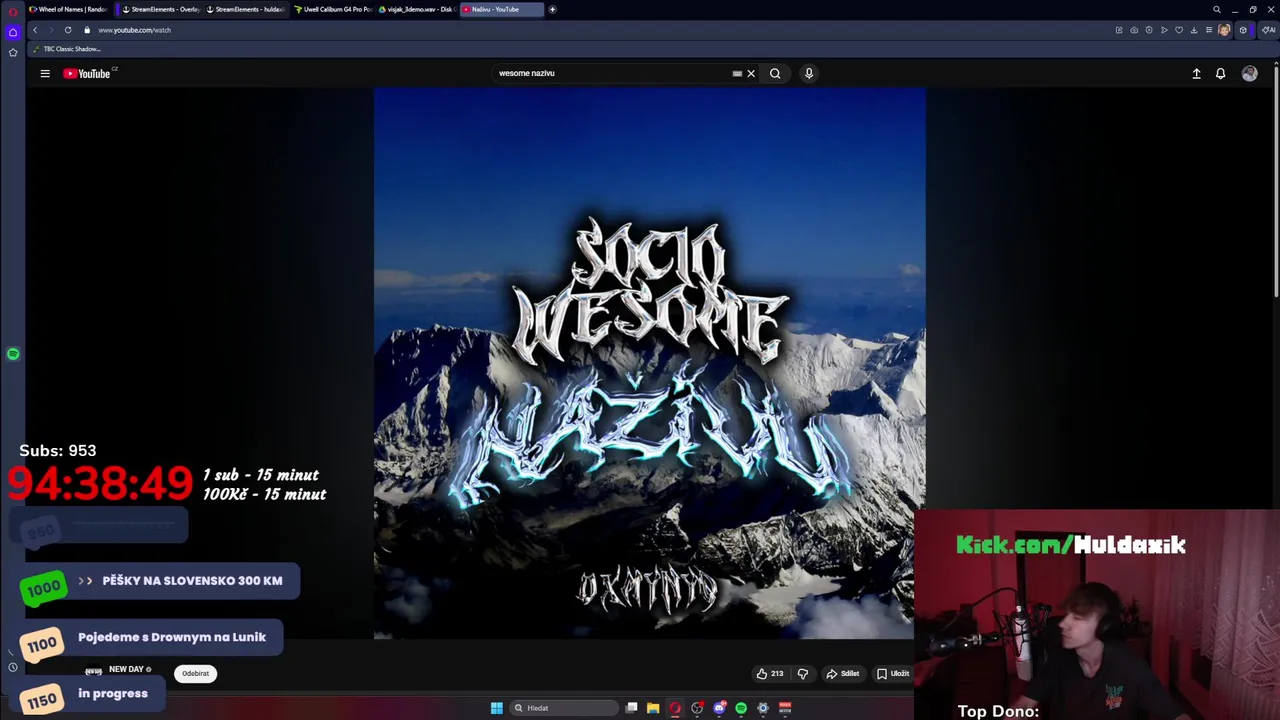Open the Opera AI assistant button
The width and height of the screenshot is (1280, 720).
click(x=1268, y=30)
